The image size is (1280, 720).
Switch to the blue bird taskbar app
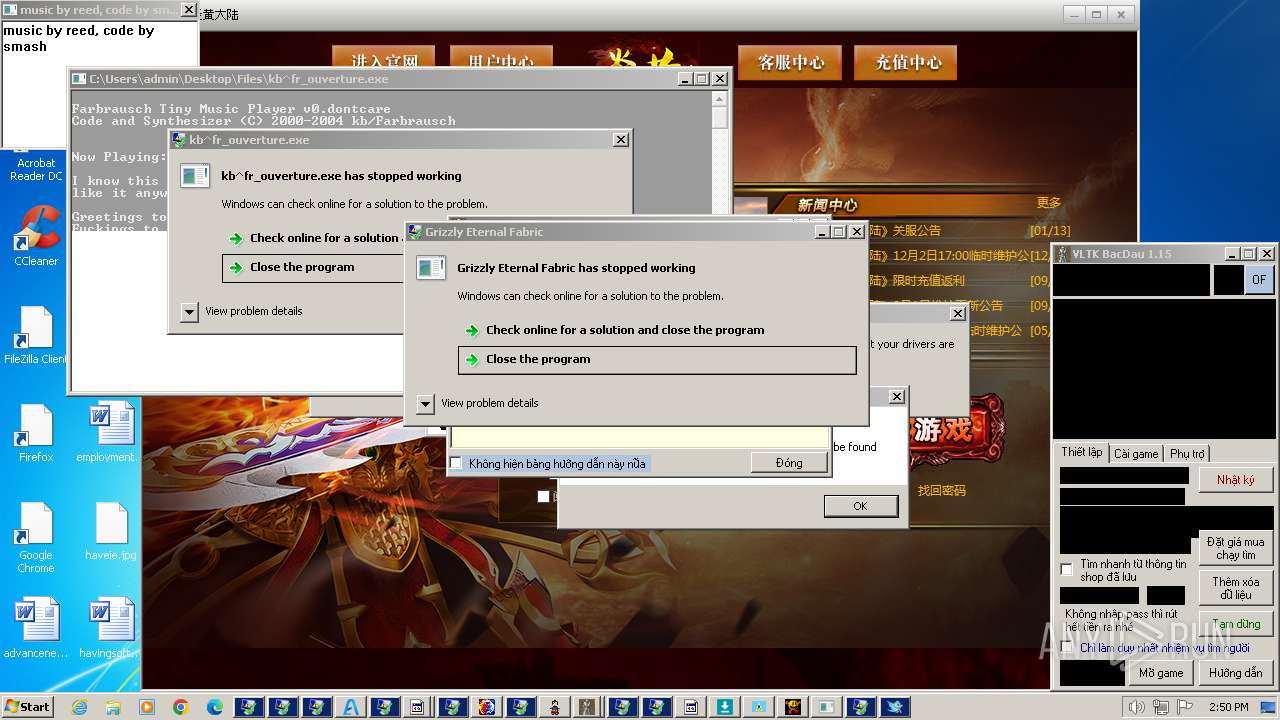[x=895, y=707]
